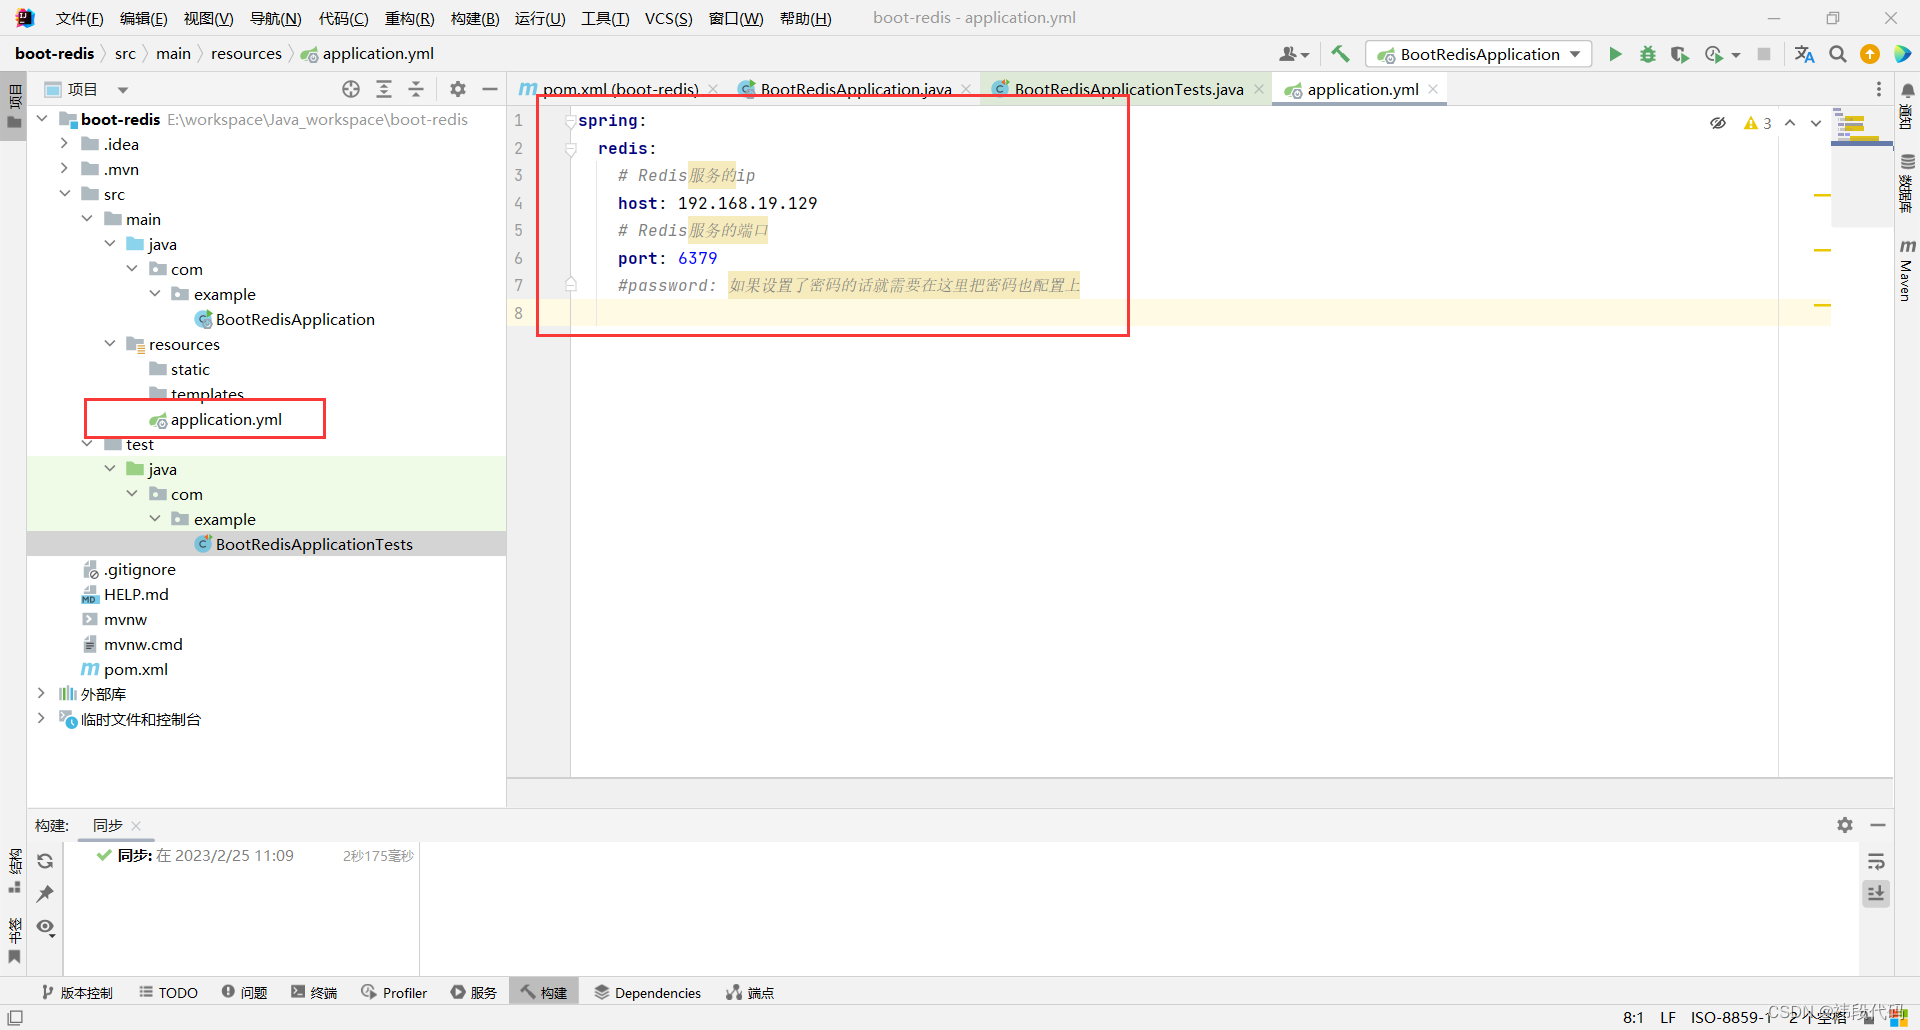Viewport: 1920px width, 1030px height.
Task: Open the Refactor menu
Action: (410, 18)
